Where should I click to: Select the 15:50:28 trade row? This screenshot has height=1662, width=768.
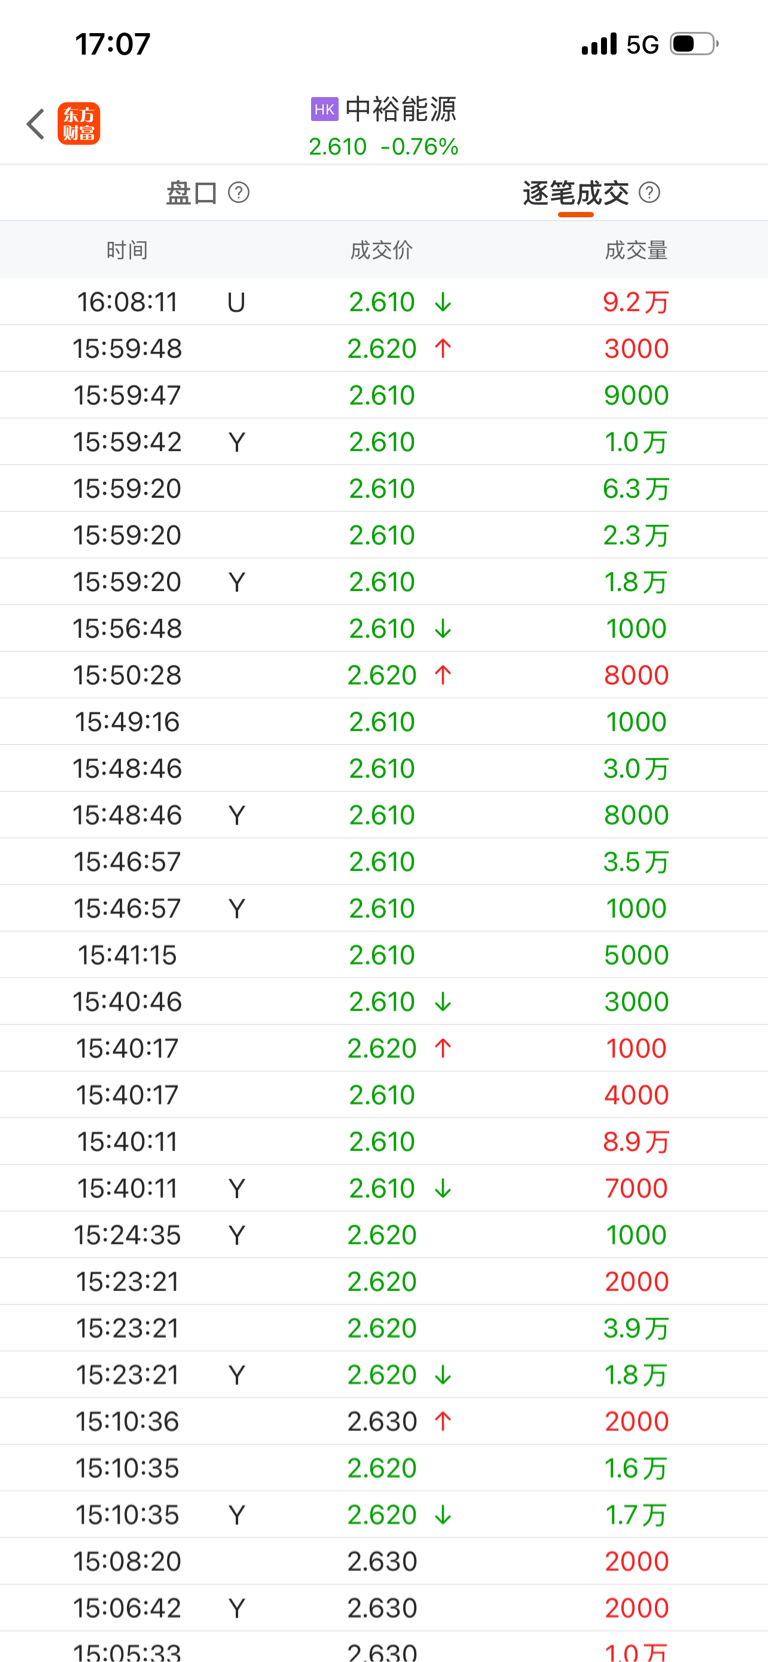(384, 675)
